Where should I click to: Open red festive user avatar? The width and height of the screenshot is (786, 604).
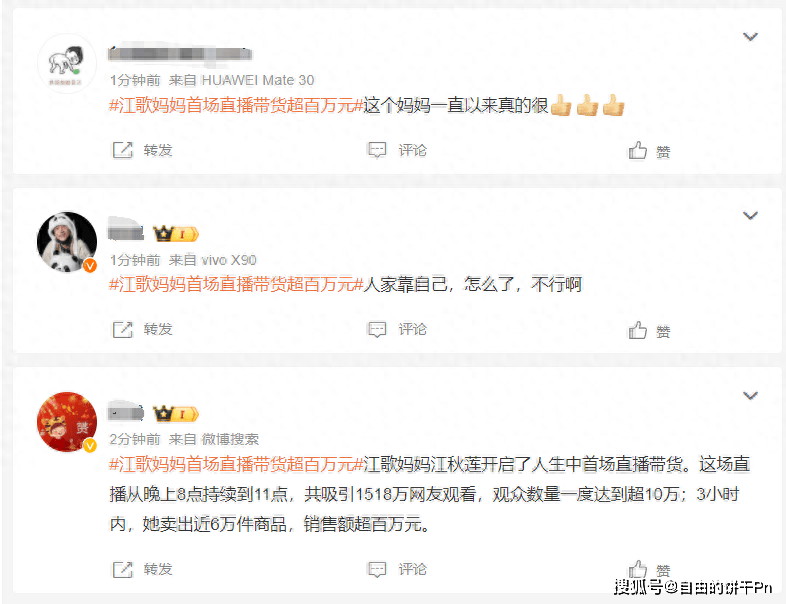click(x=67, y=422)
